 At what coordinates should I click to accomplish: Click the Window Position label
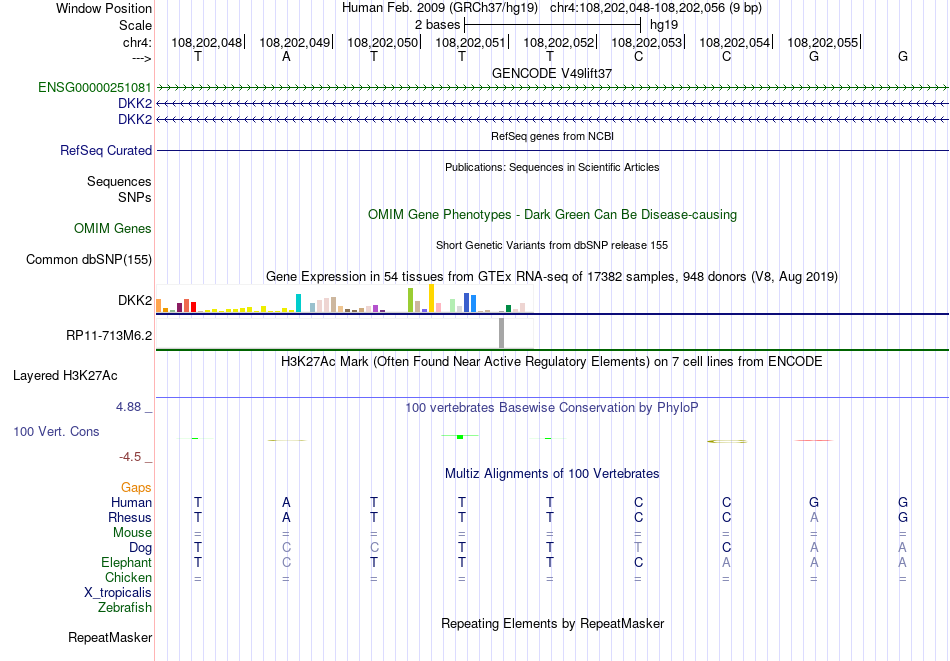(104, 8)
